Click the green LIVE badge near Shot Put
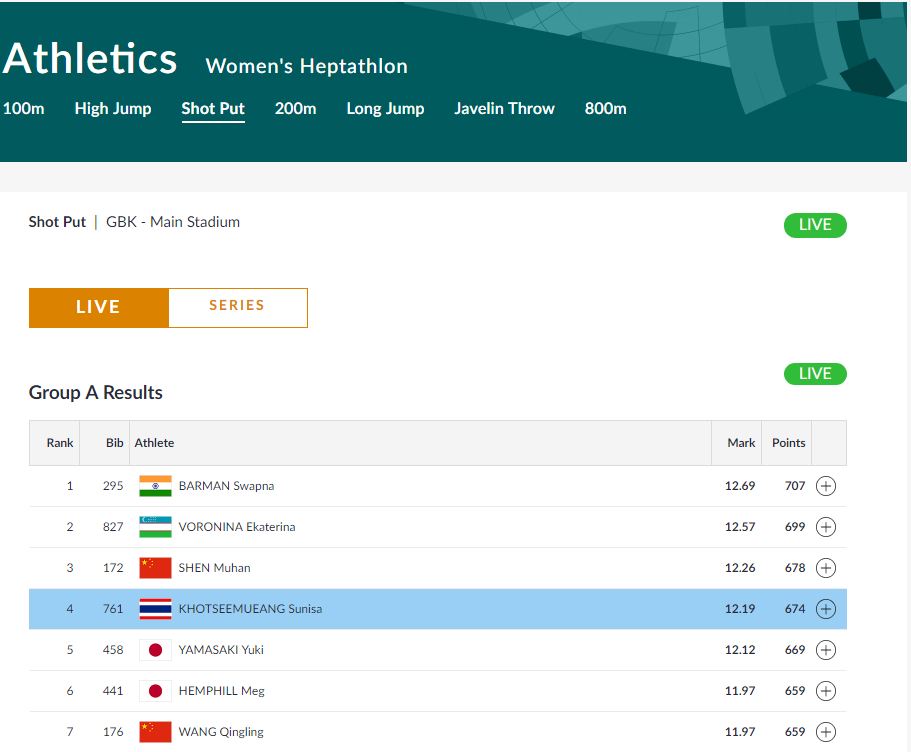The height and width of the screenshot is (752, 911). [814, 225]
